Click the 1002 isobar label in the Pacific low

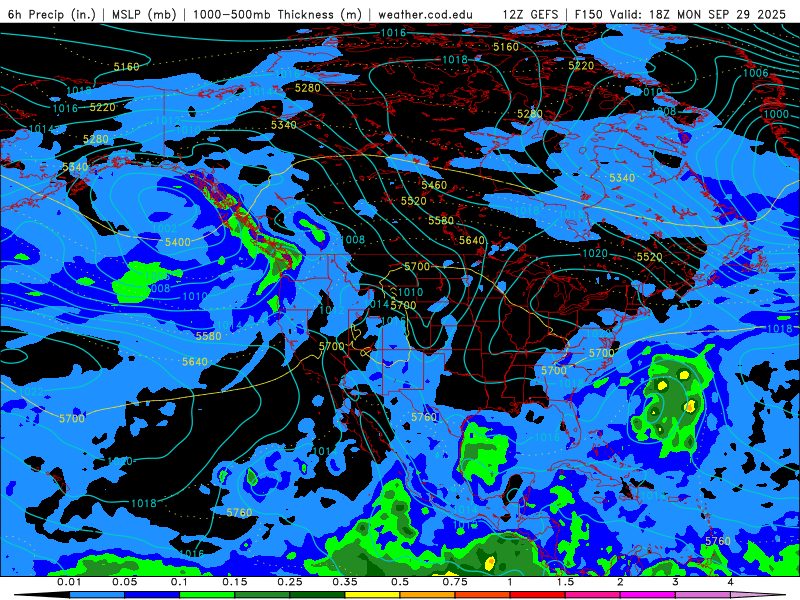(x=164, y=229)
